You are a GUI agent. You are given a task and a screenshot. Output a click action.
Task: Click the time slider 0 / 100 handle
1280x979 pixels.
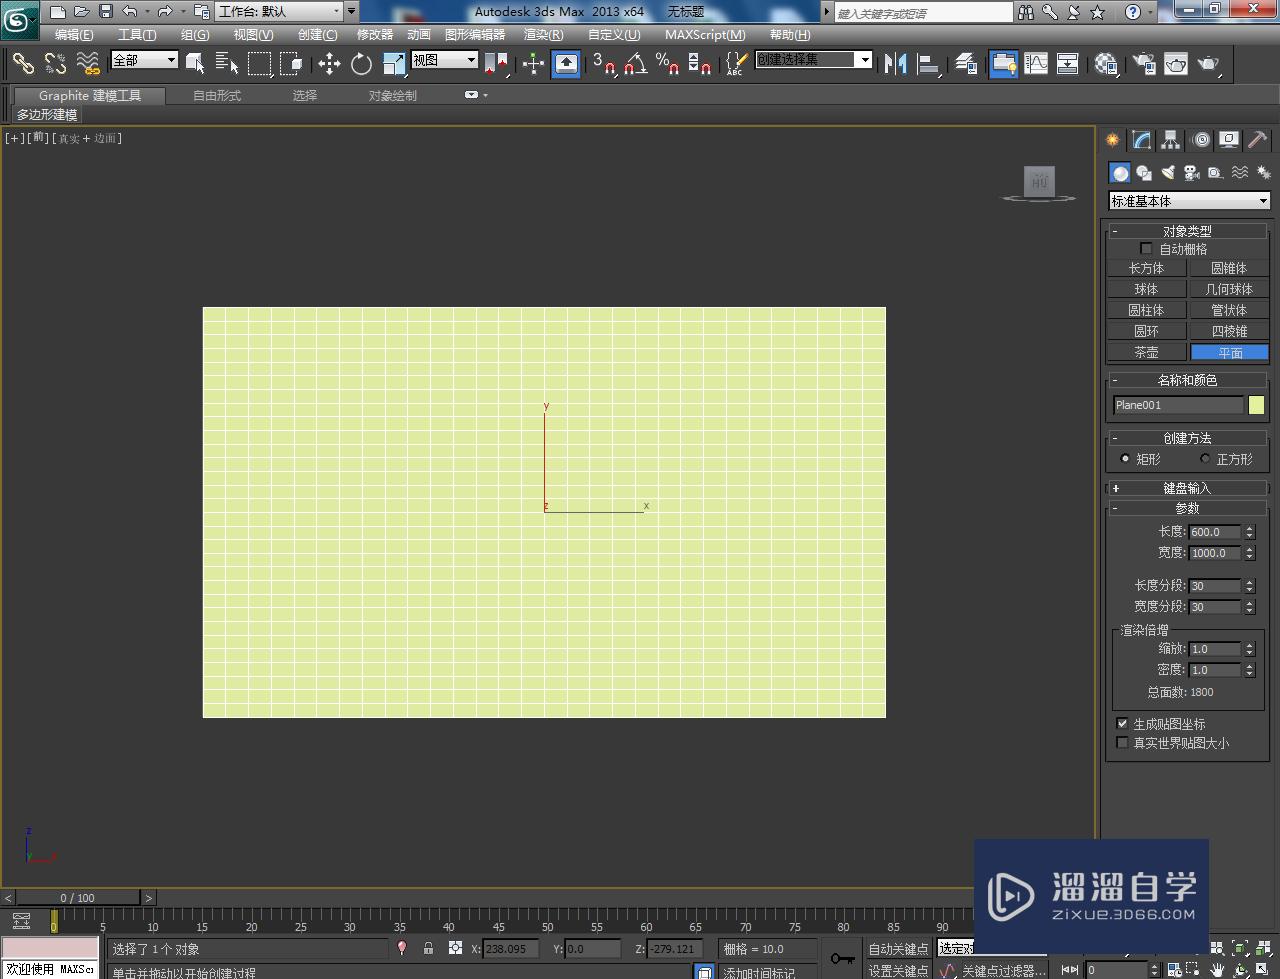77,898
